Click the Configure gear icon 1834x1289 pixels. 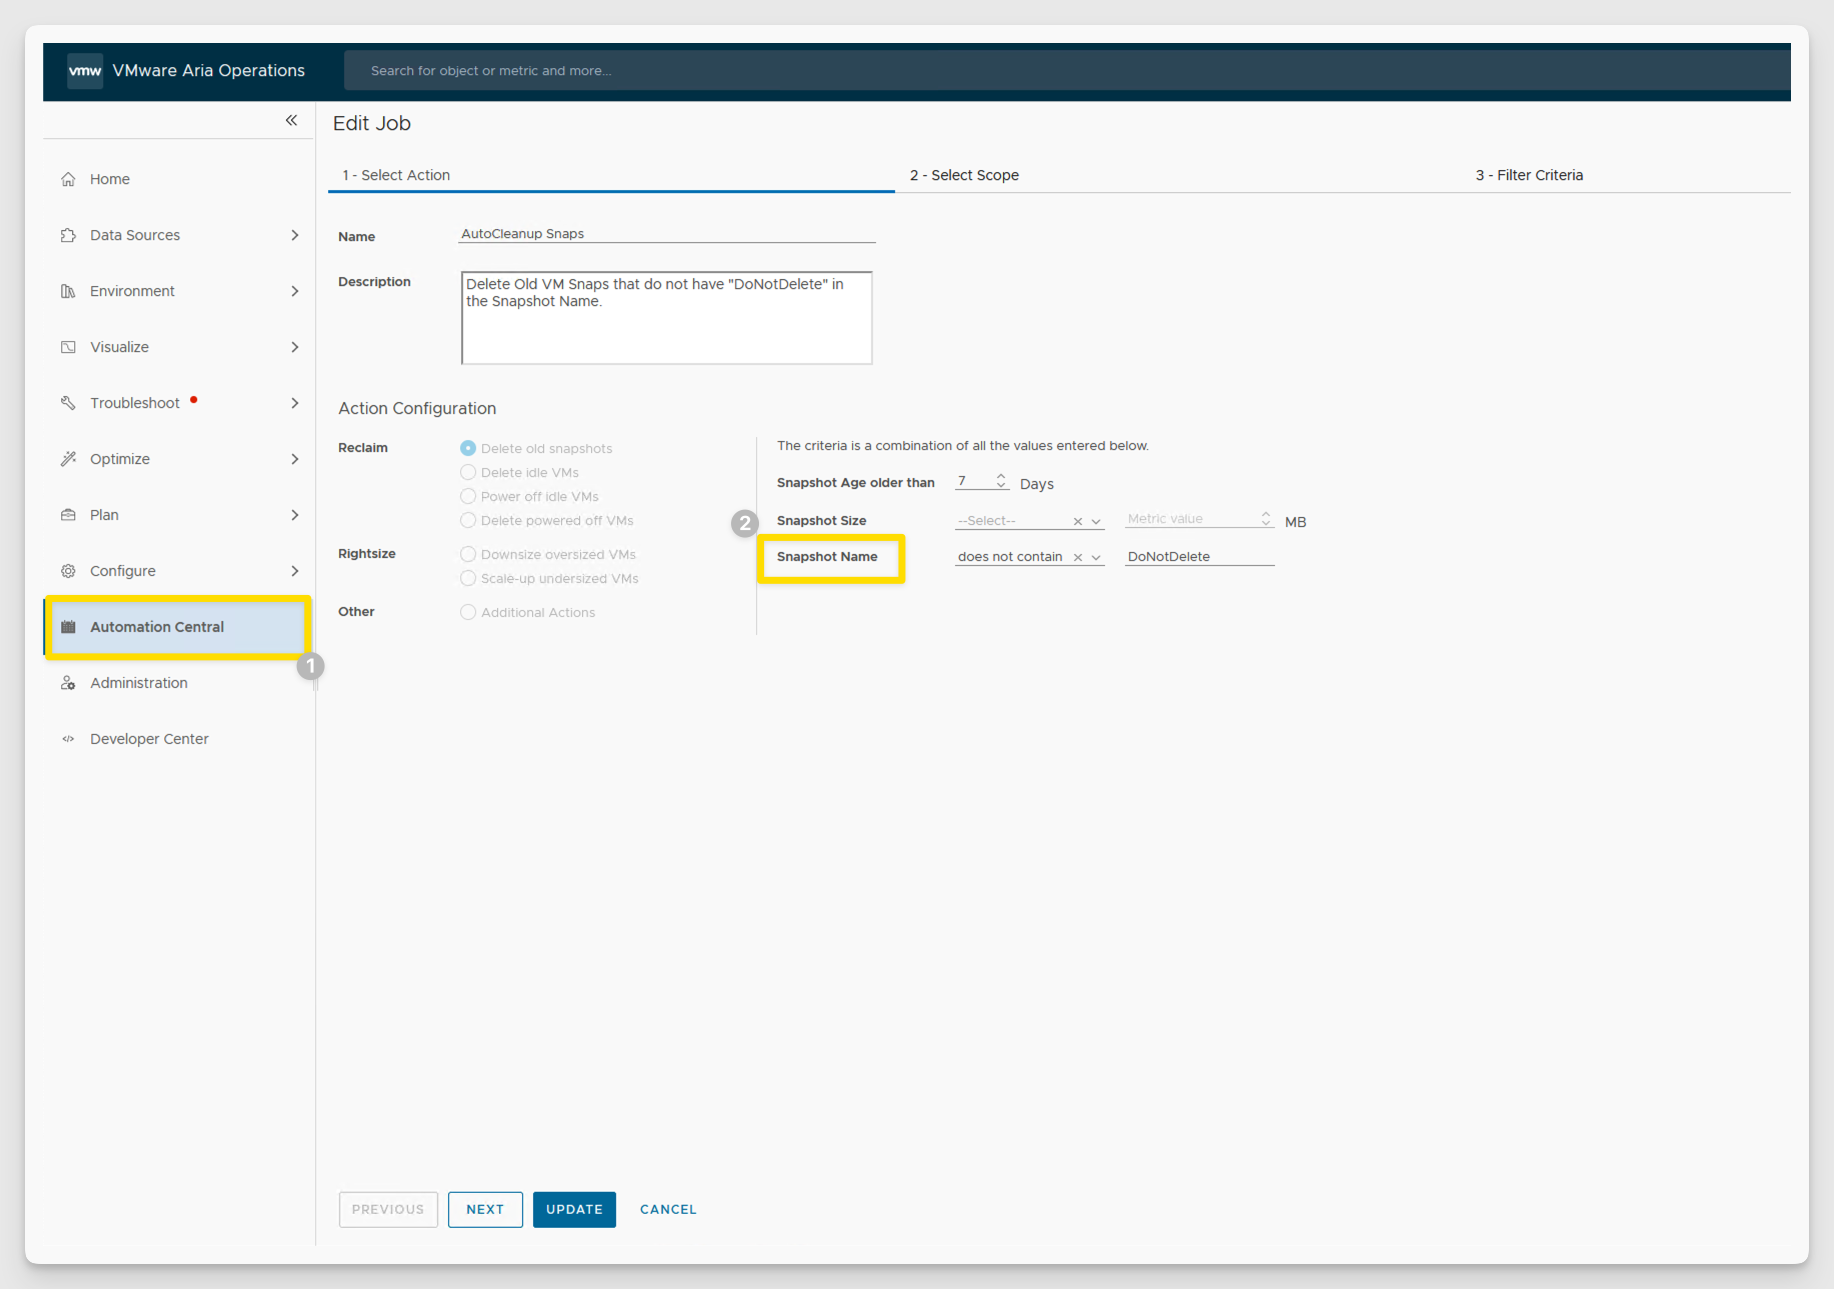click(68, 571)
